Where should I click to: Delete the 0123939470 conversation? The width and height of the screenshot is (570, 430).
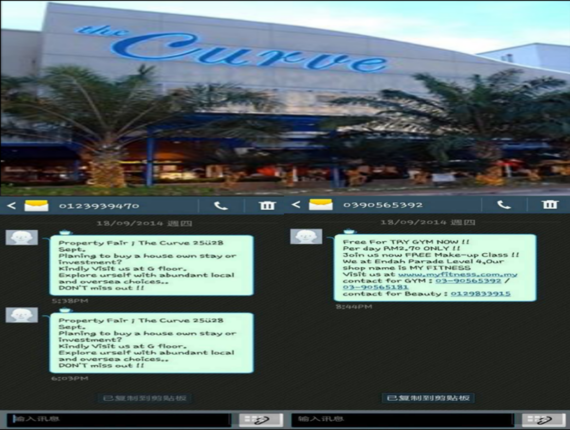[267, 206]
